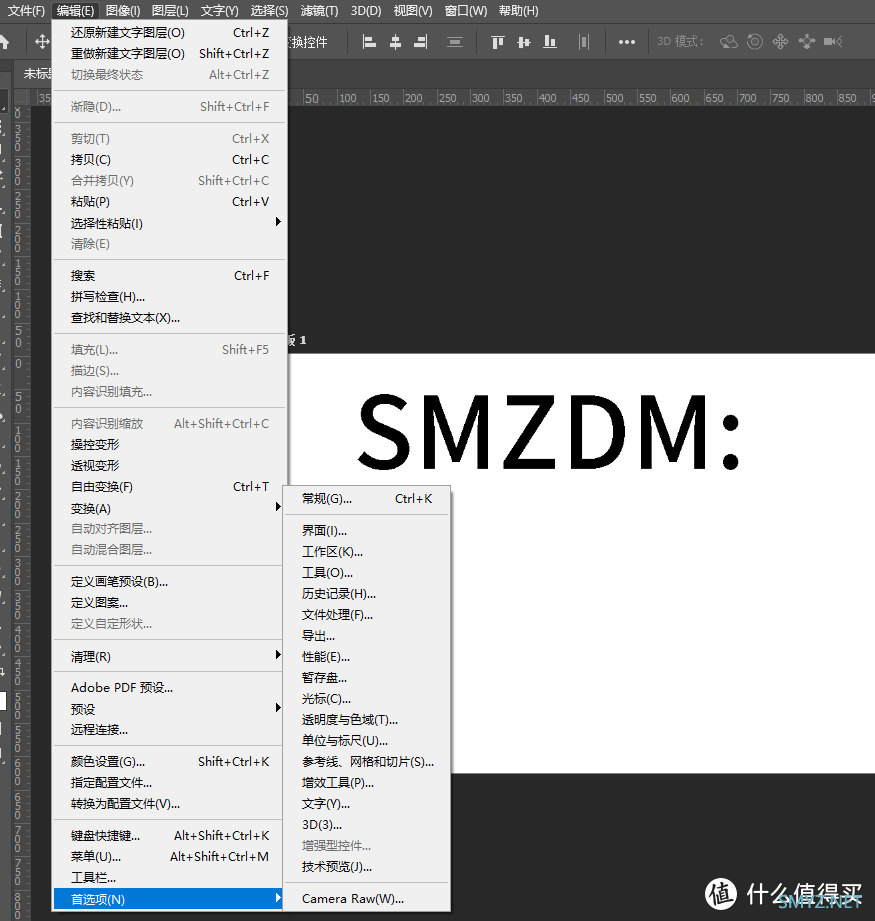The height and width of the screenshot is (921, 875).
Task: Click the 3D roll mode icon
Action: point(755,42)
